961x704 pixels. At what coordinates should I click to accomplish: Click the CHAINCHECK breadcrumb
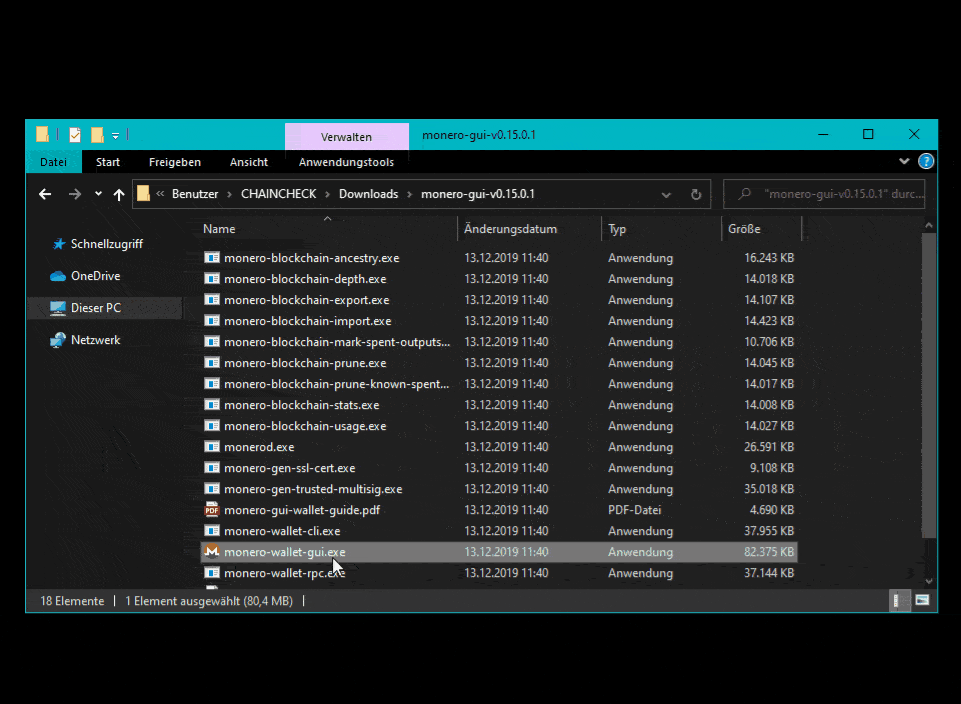coord(278,194)
